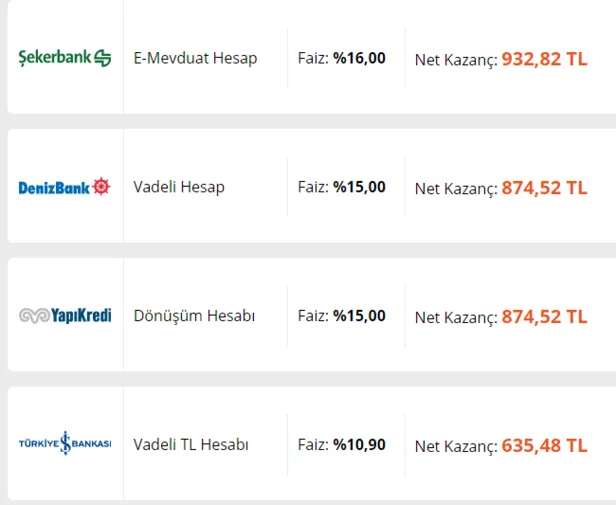
Task: Click Şekerbank's Faiz %16,00 rate
Action: 341,58
